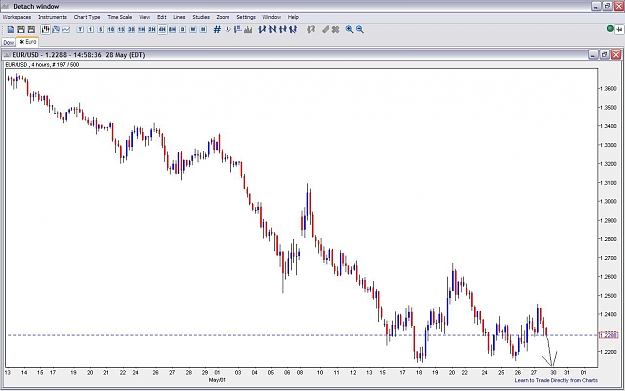Image resolution: width=625 pixels, height=391 pixels.
Task: Open the Chart Type menu
Action: coord(87,17)
